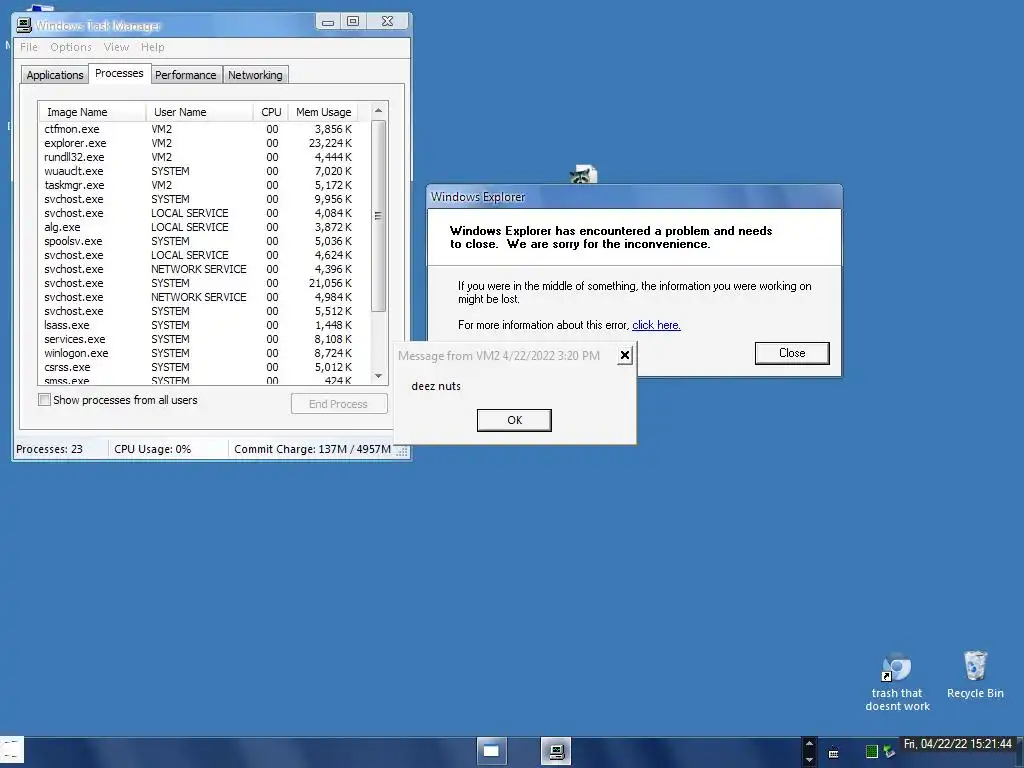Click OK in the 'deez nuts' message
The image size is (1024, 768).
[514, 420]
